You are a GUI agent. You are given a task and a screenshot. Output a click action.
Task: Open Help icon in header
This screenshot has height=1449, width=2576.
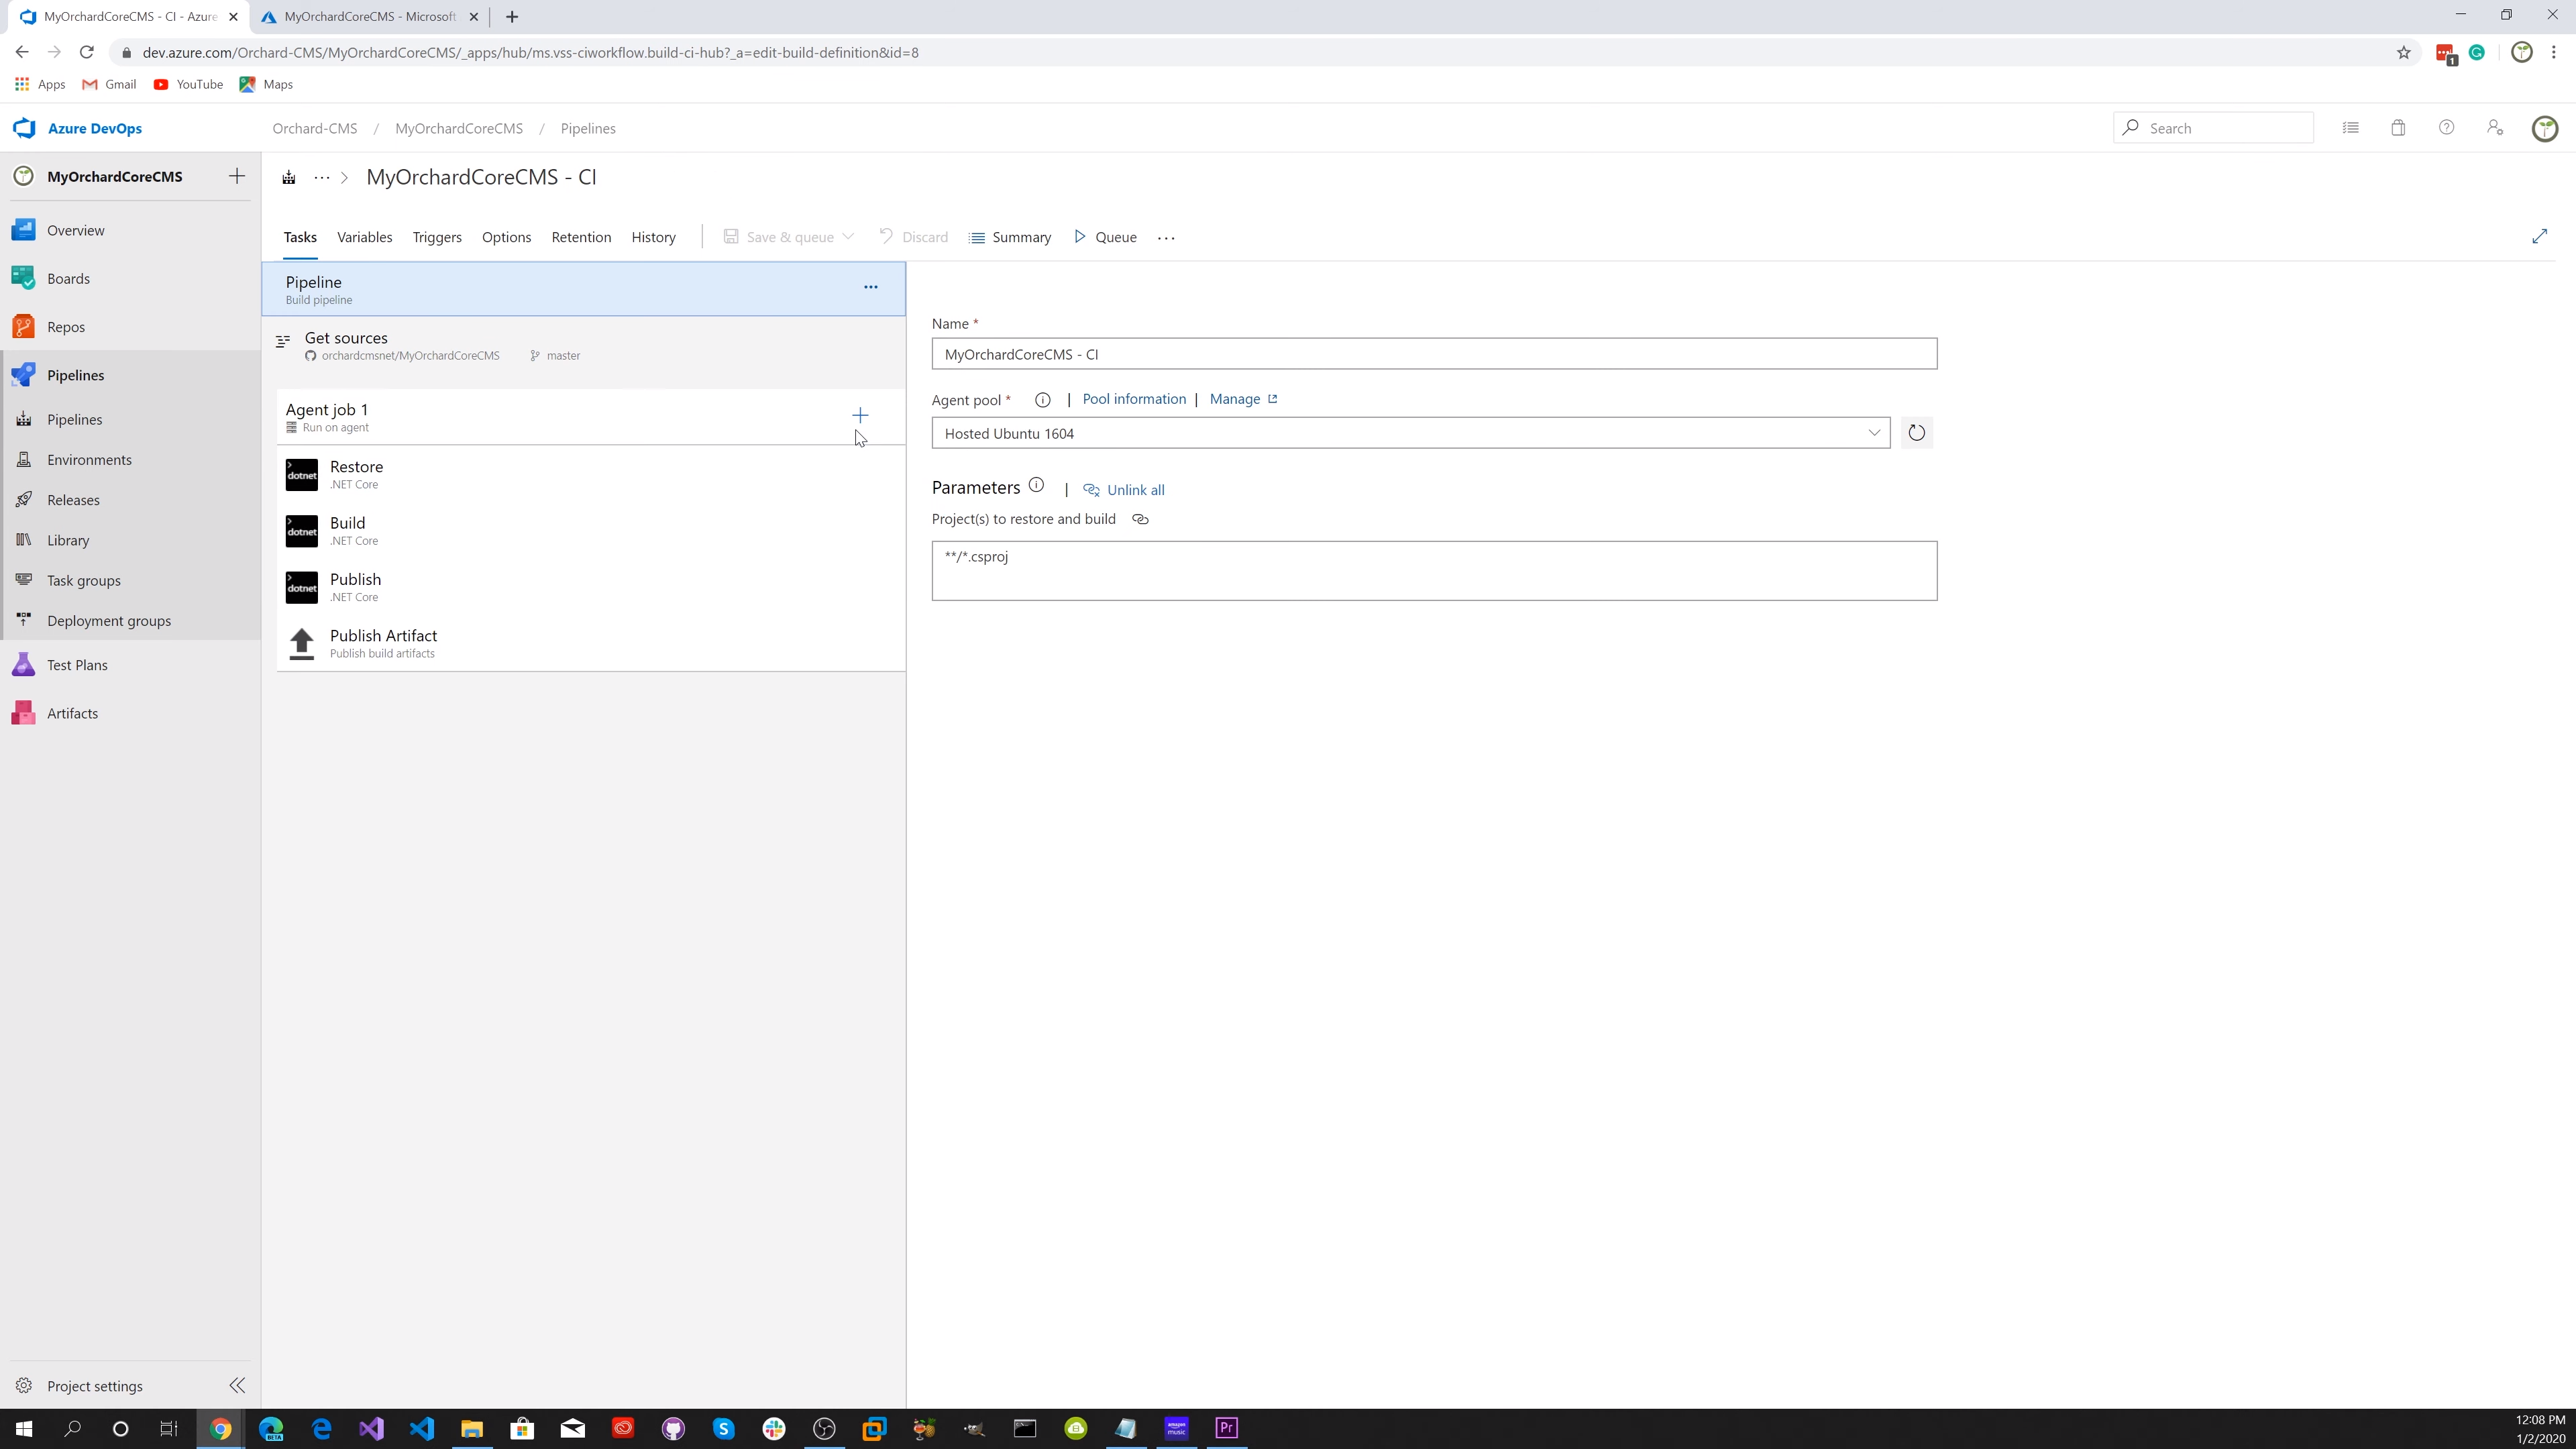pos(2446,128)
